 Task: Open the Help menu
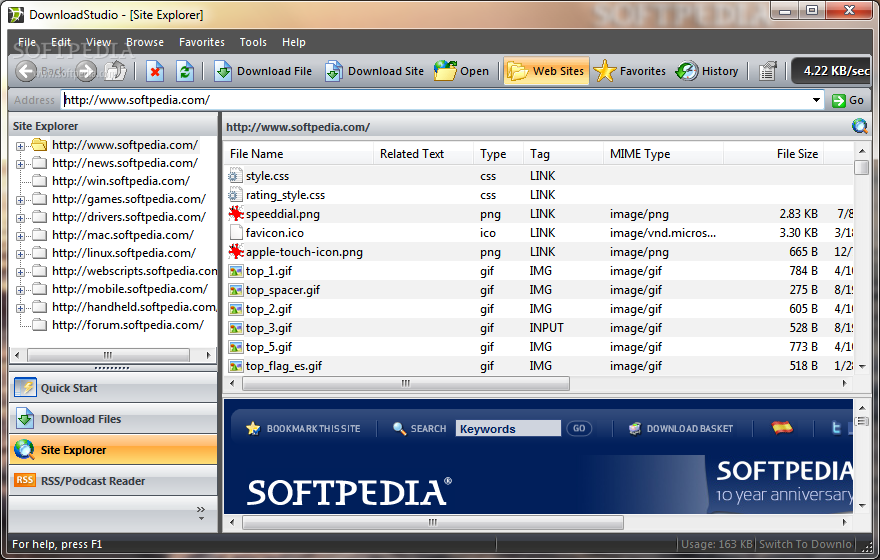(294, 42)
